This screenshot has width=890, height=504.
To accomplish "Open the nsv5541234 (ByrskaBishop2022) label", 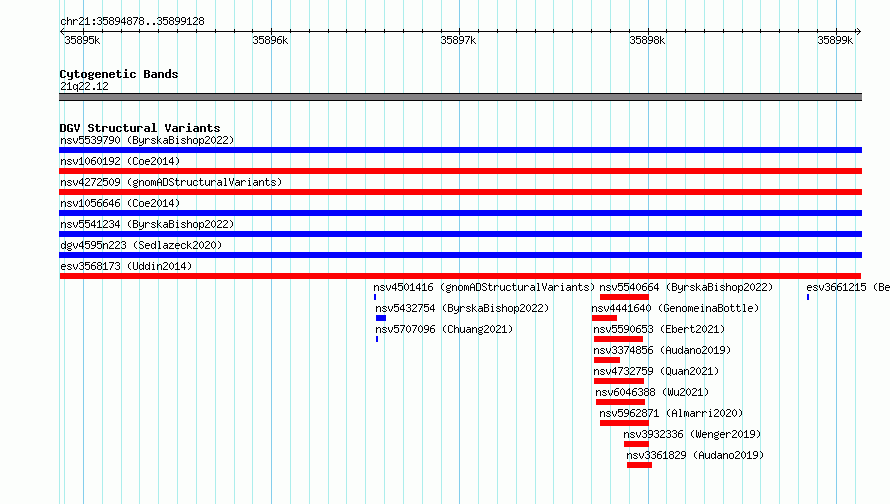I will tap(147, 224).
